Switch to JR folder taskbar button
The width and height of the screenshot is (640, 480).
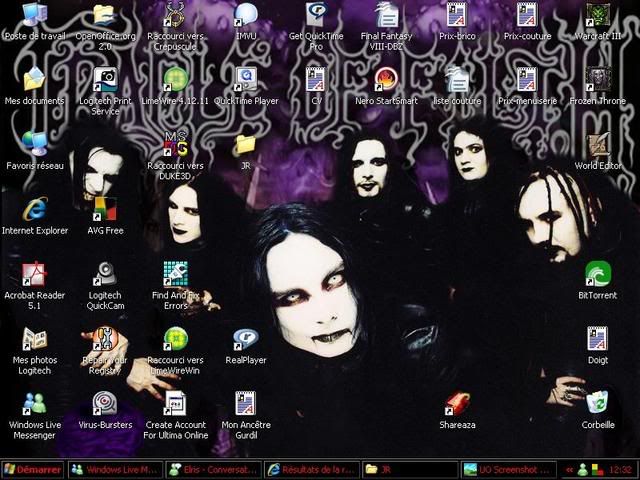click(410, 469)
